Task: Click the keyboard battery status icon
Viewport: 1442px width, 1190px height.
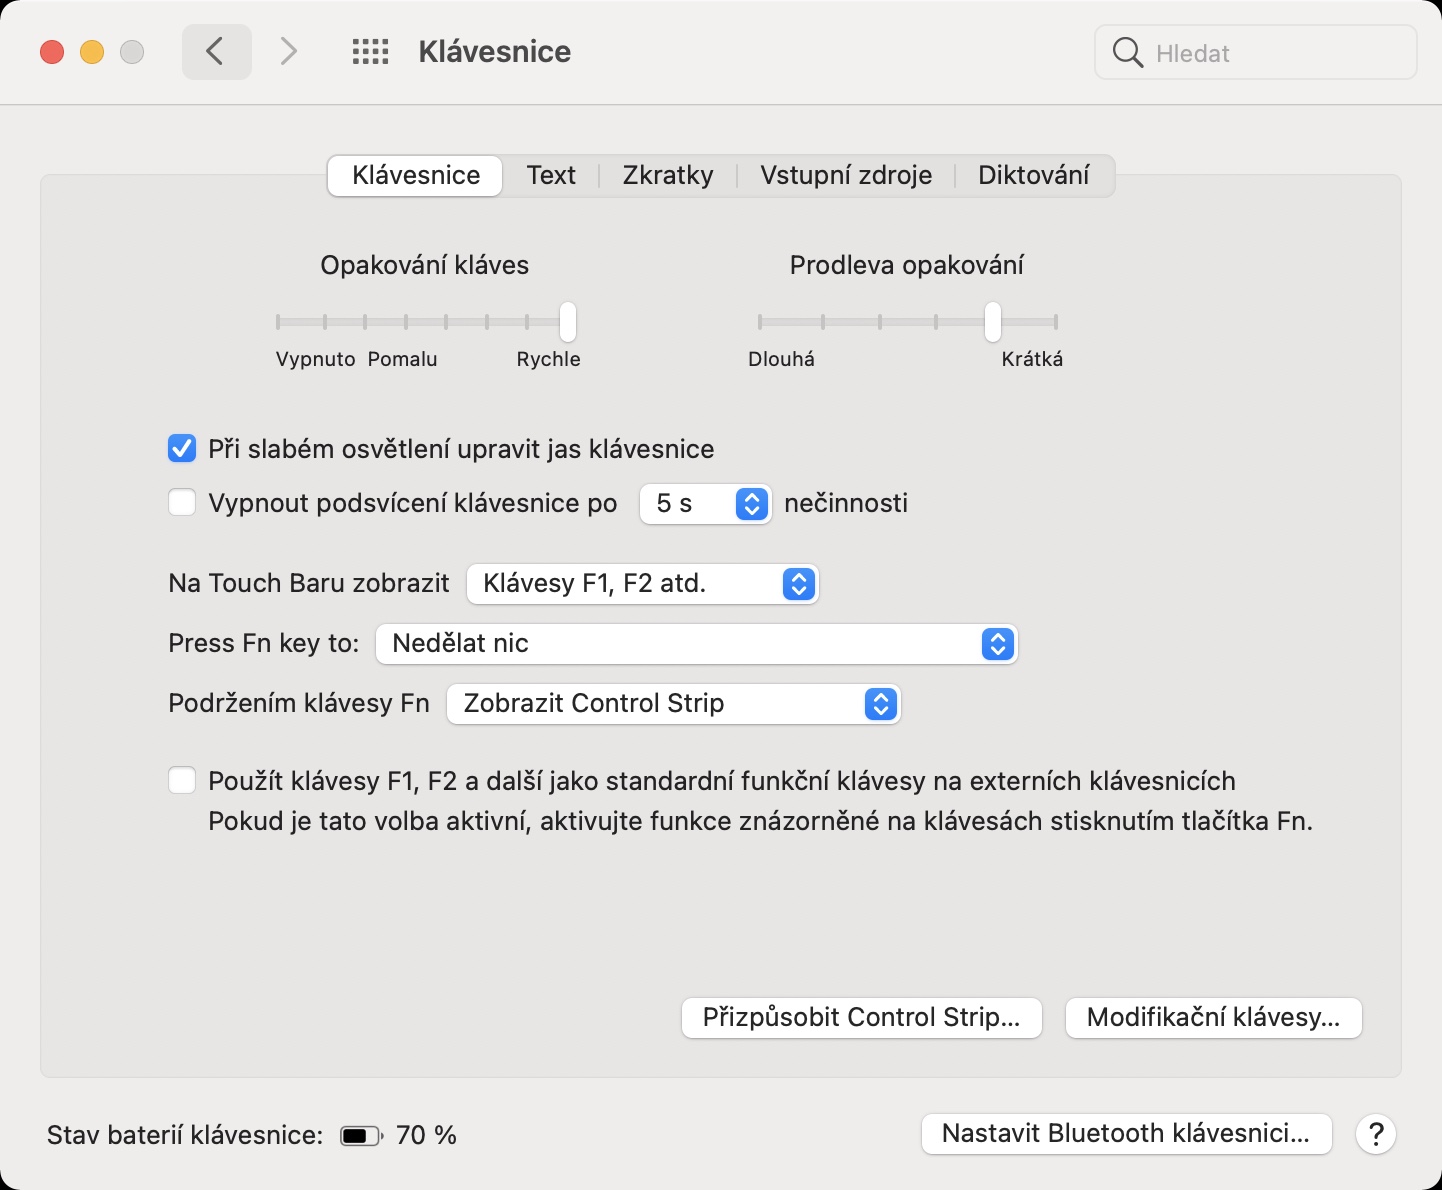Action: click(360, 1136)
